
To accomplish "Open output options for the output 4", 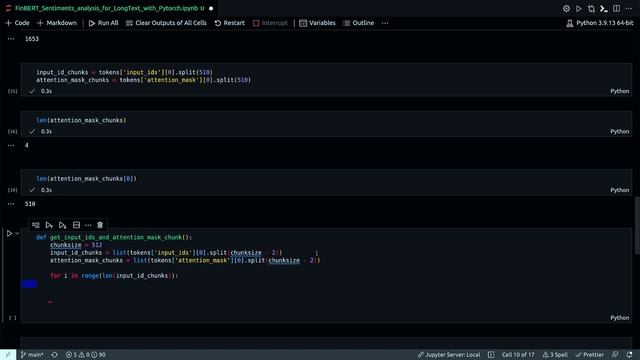I will (11, 145).
